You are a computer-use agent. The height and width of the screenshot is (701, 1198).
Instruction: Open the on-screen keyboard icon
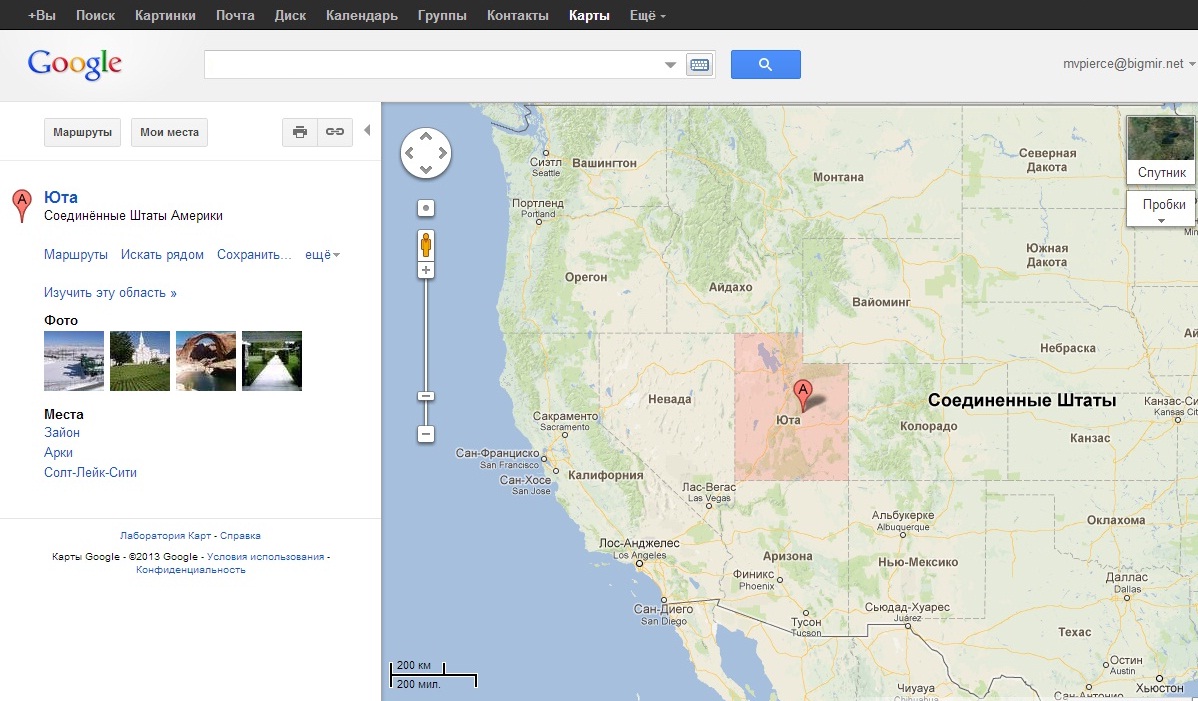(x=699, y=65)
